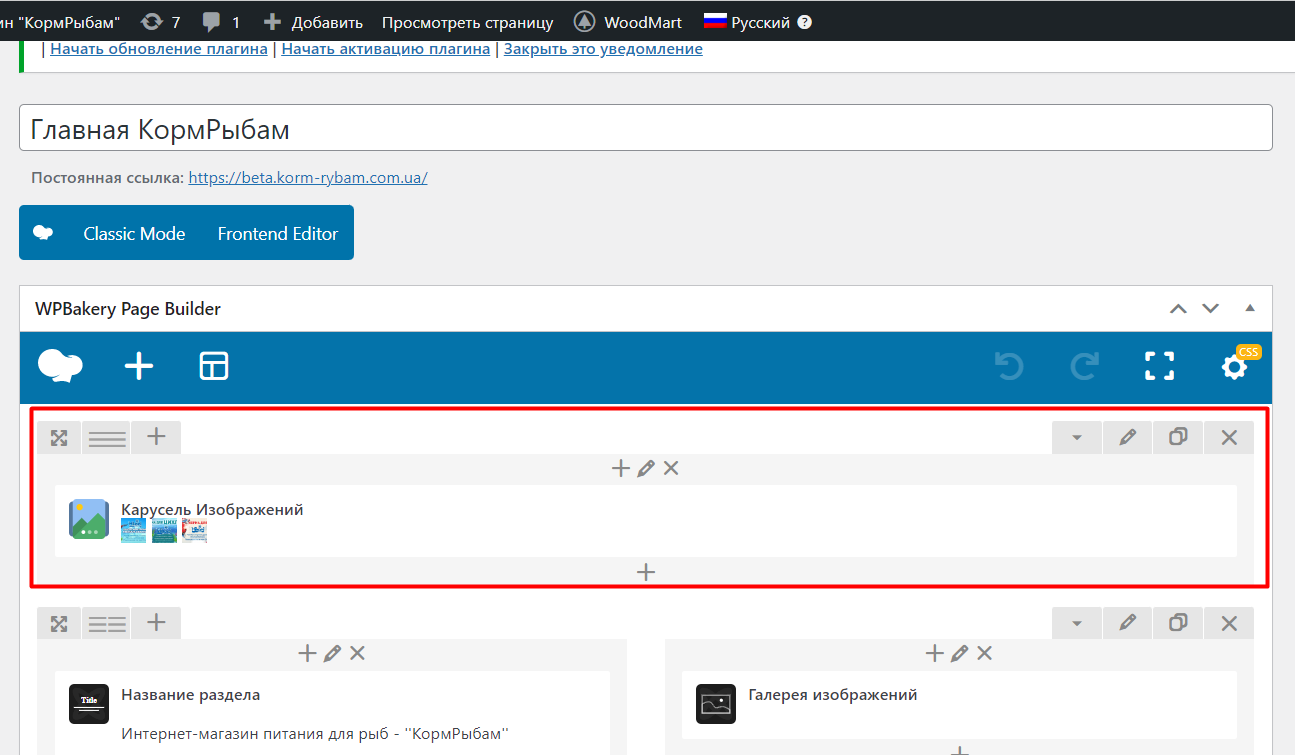Undo the last builder change

tap(1009, 367)
